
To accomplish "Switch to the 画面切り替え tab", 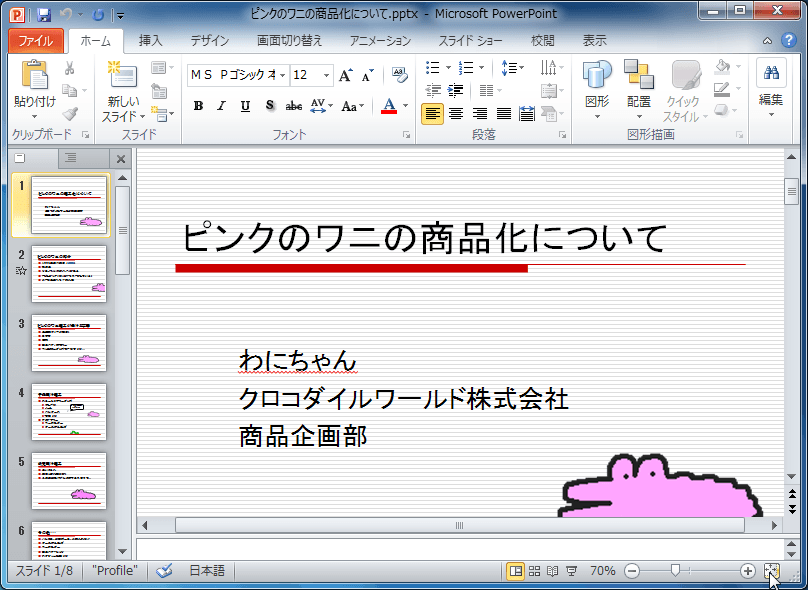I will 290,41.
